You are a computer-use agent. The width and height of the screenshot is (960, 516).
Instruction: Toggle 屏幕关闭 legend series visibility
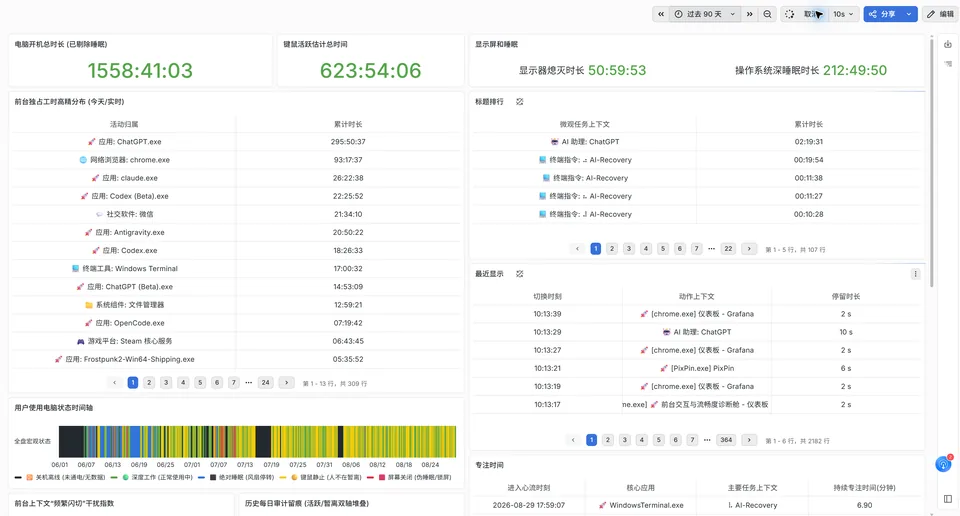click(x=414, y=477)
